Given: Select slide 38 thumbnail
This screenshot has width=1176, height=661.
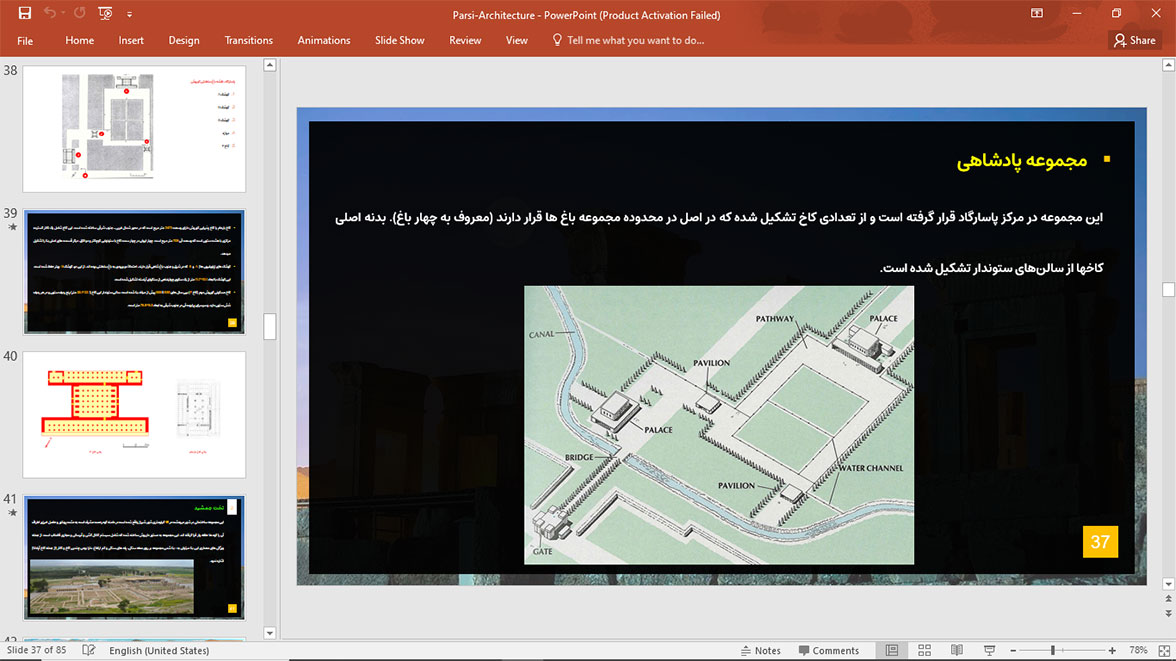Looking at the screenshot, I should pos(134,128).
